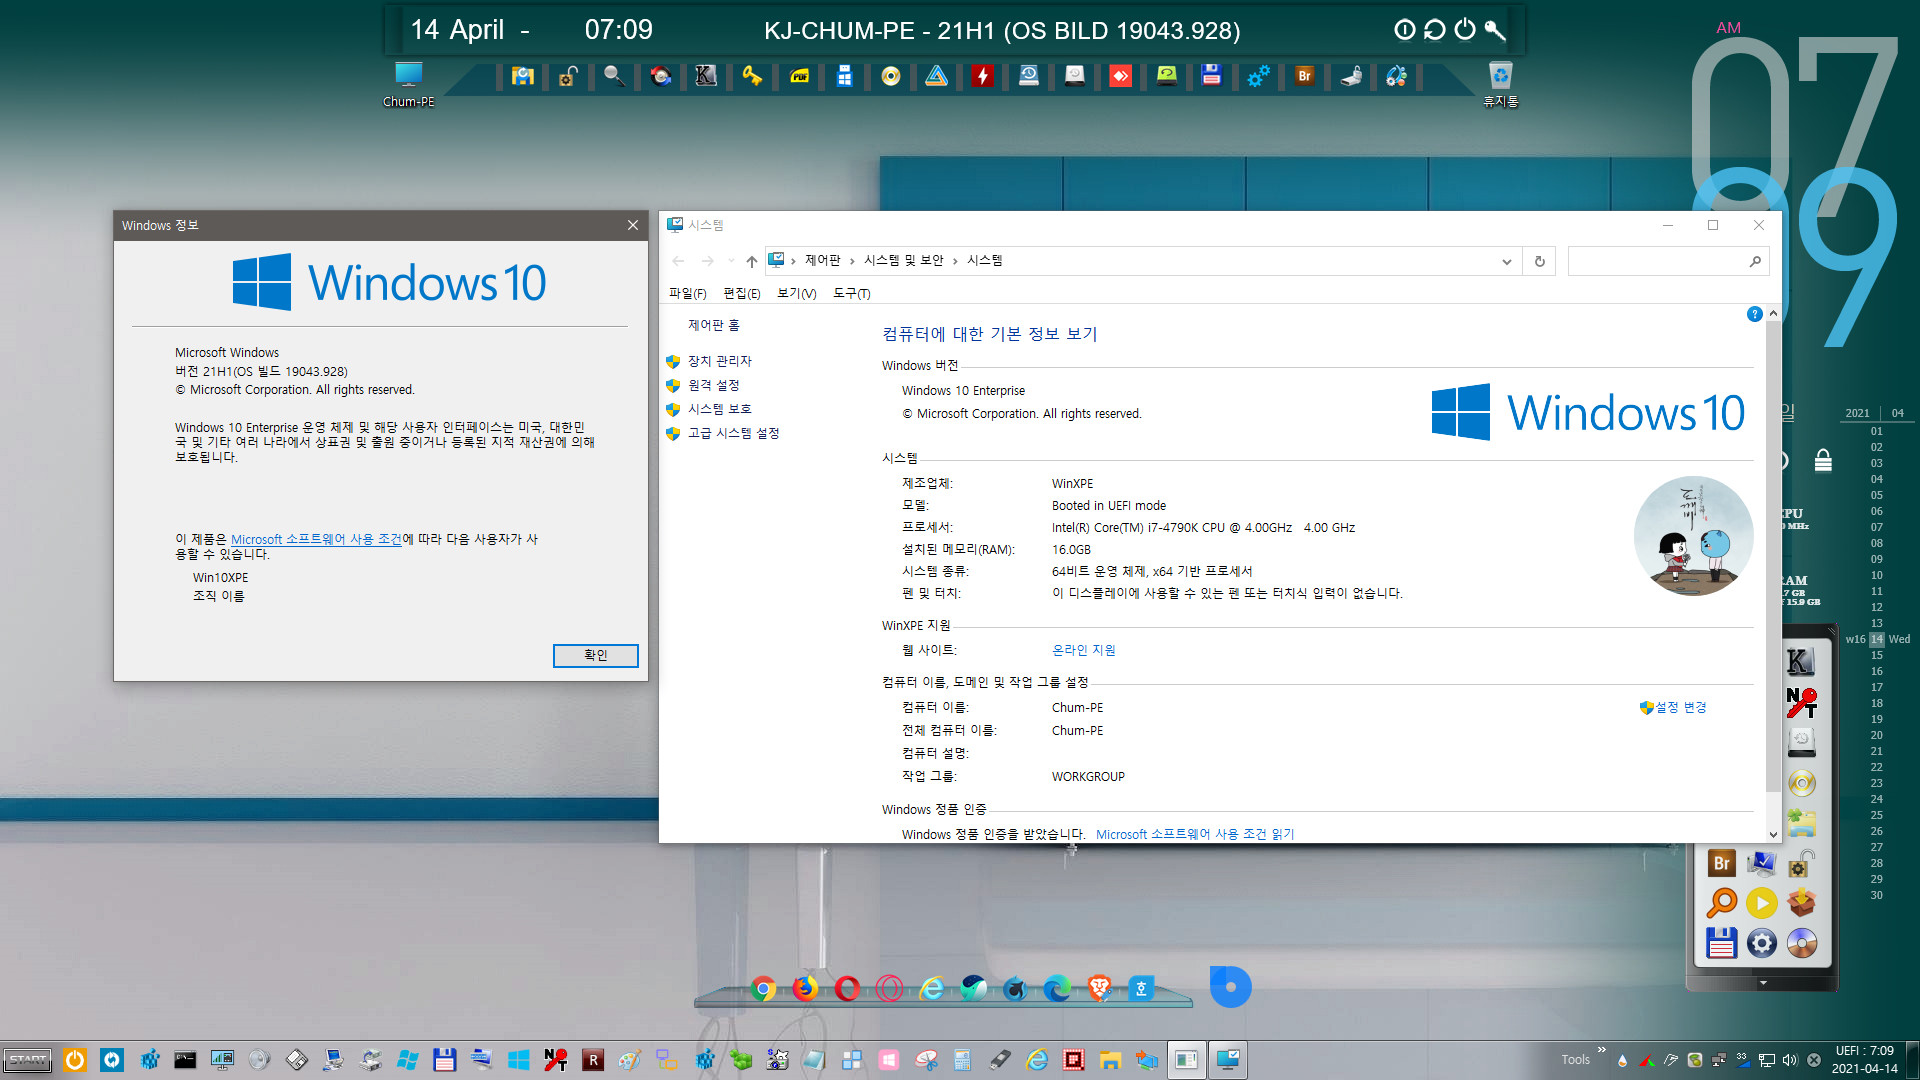Open the Chum-PE desktop computer icon
1920x1080 pixels.
click(x=408, y=84)
